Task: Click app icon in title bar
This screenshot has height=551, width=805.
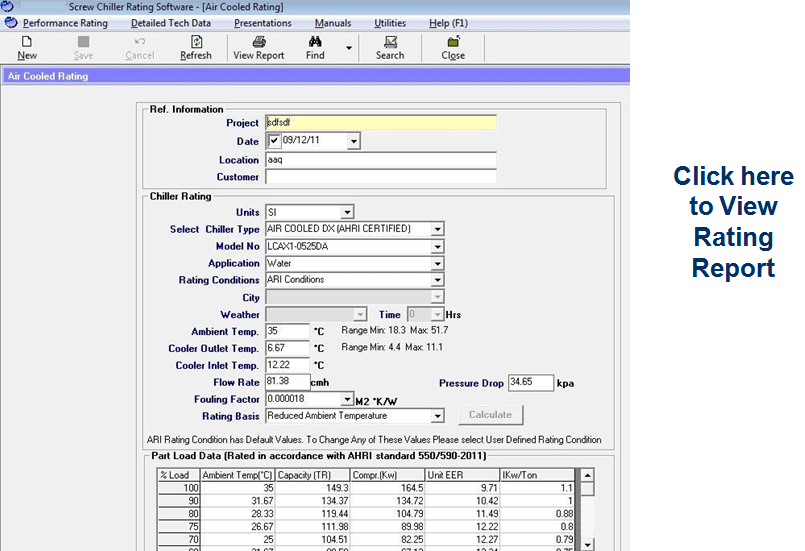Action: (x=7, y=6)
